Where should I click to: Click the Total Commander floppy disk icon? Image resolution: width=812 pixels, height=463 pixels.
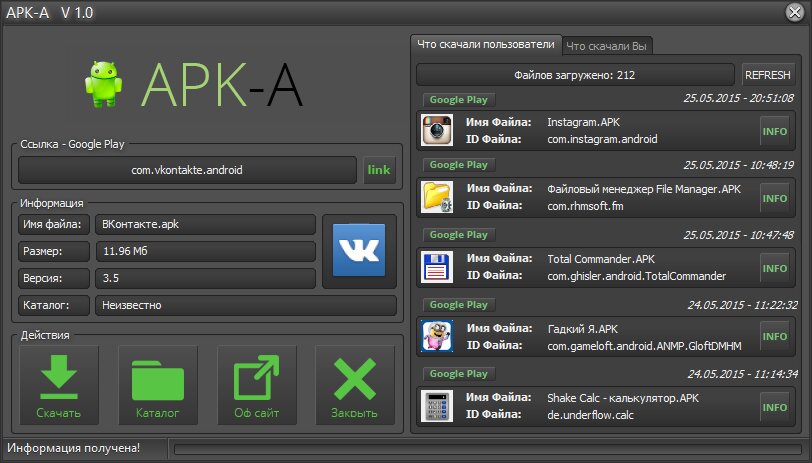(438, 268)
